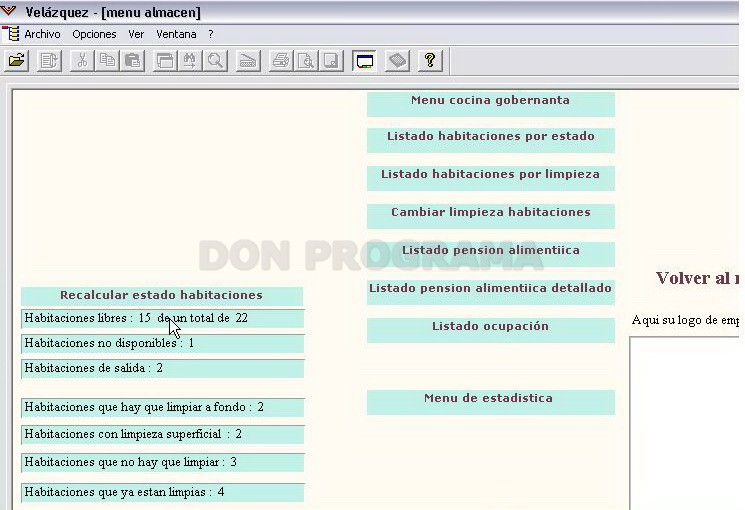Viewport: 745px width, 510px height.
Task: Open Menu de estadistica
Action: point(491,403)
